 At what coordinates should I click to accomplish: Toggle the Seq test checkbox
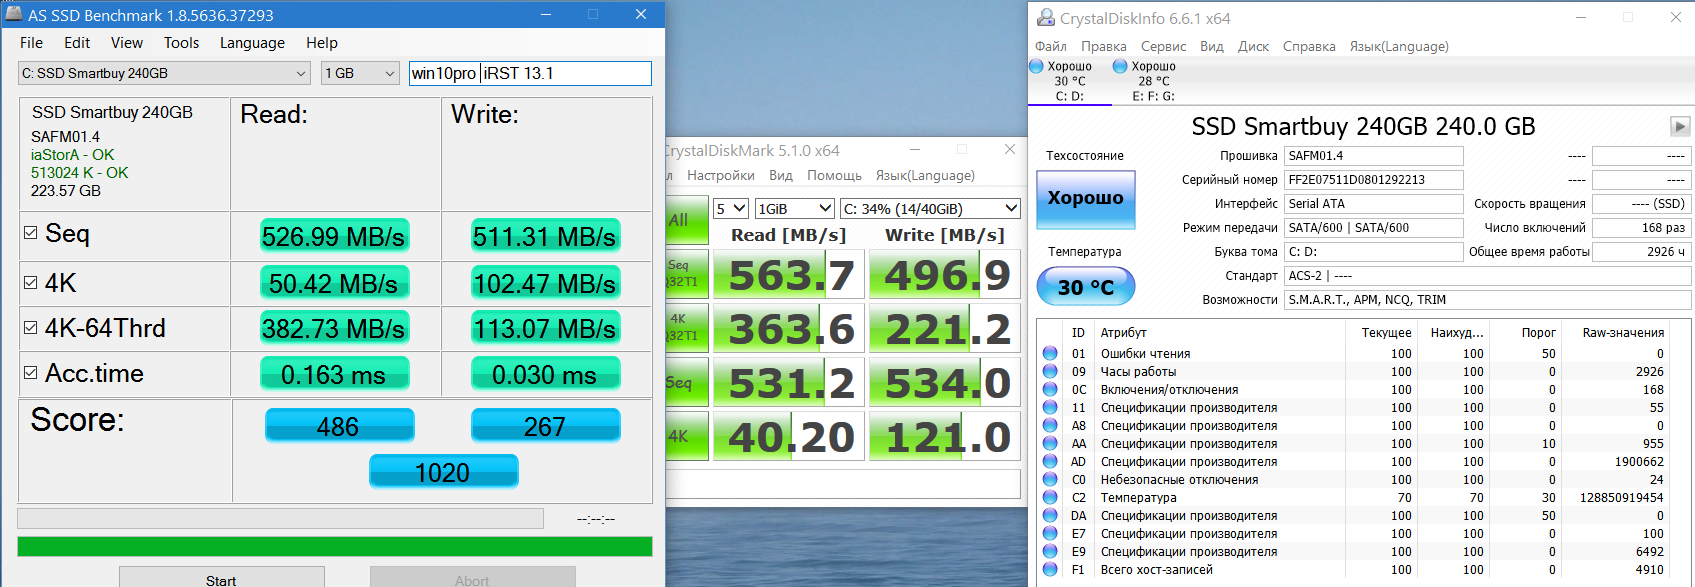coord(30,232)
